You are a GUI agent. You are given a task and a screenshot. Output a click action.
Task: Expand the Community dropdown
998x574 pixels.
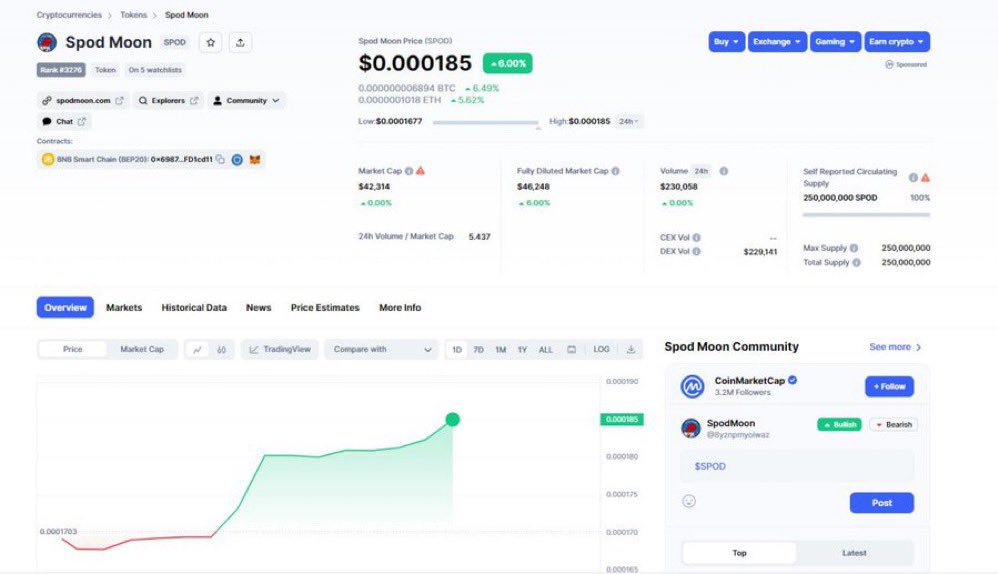[246, 101]
